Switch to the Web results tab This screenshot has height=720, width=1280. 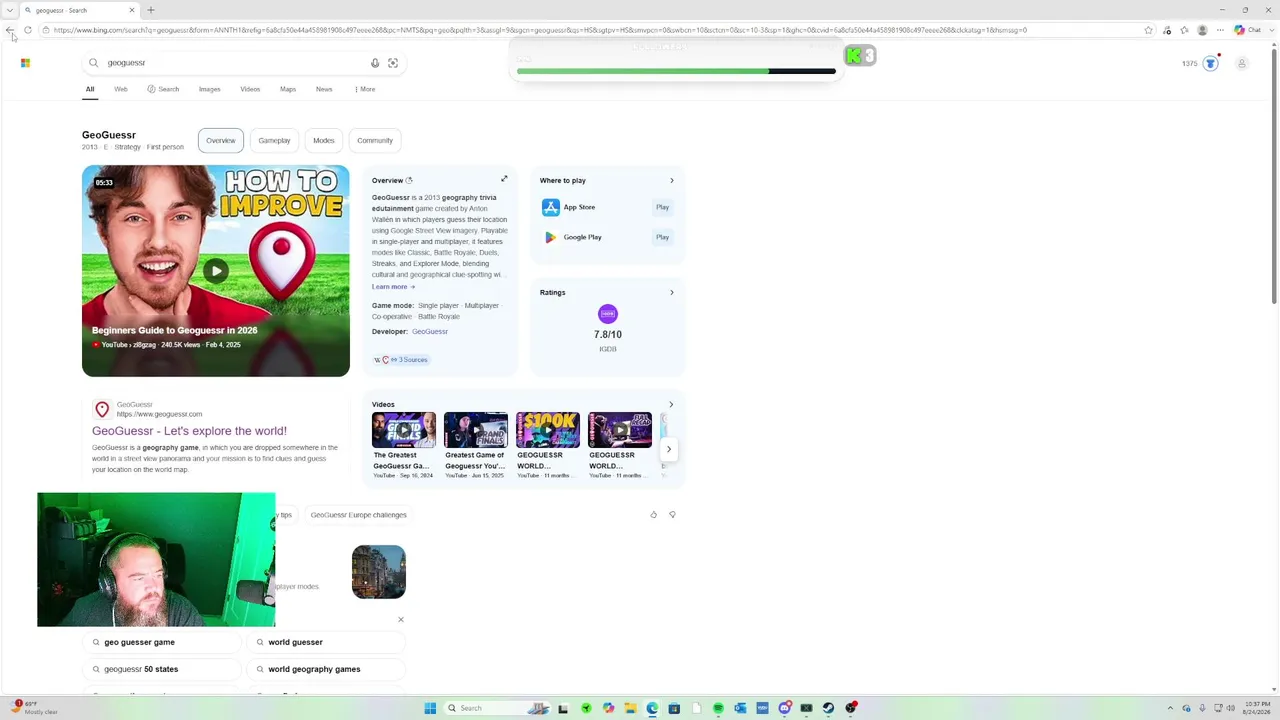121,89
